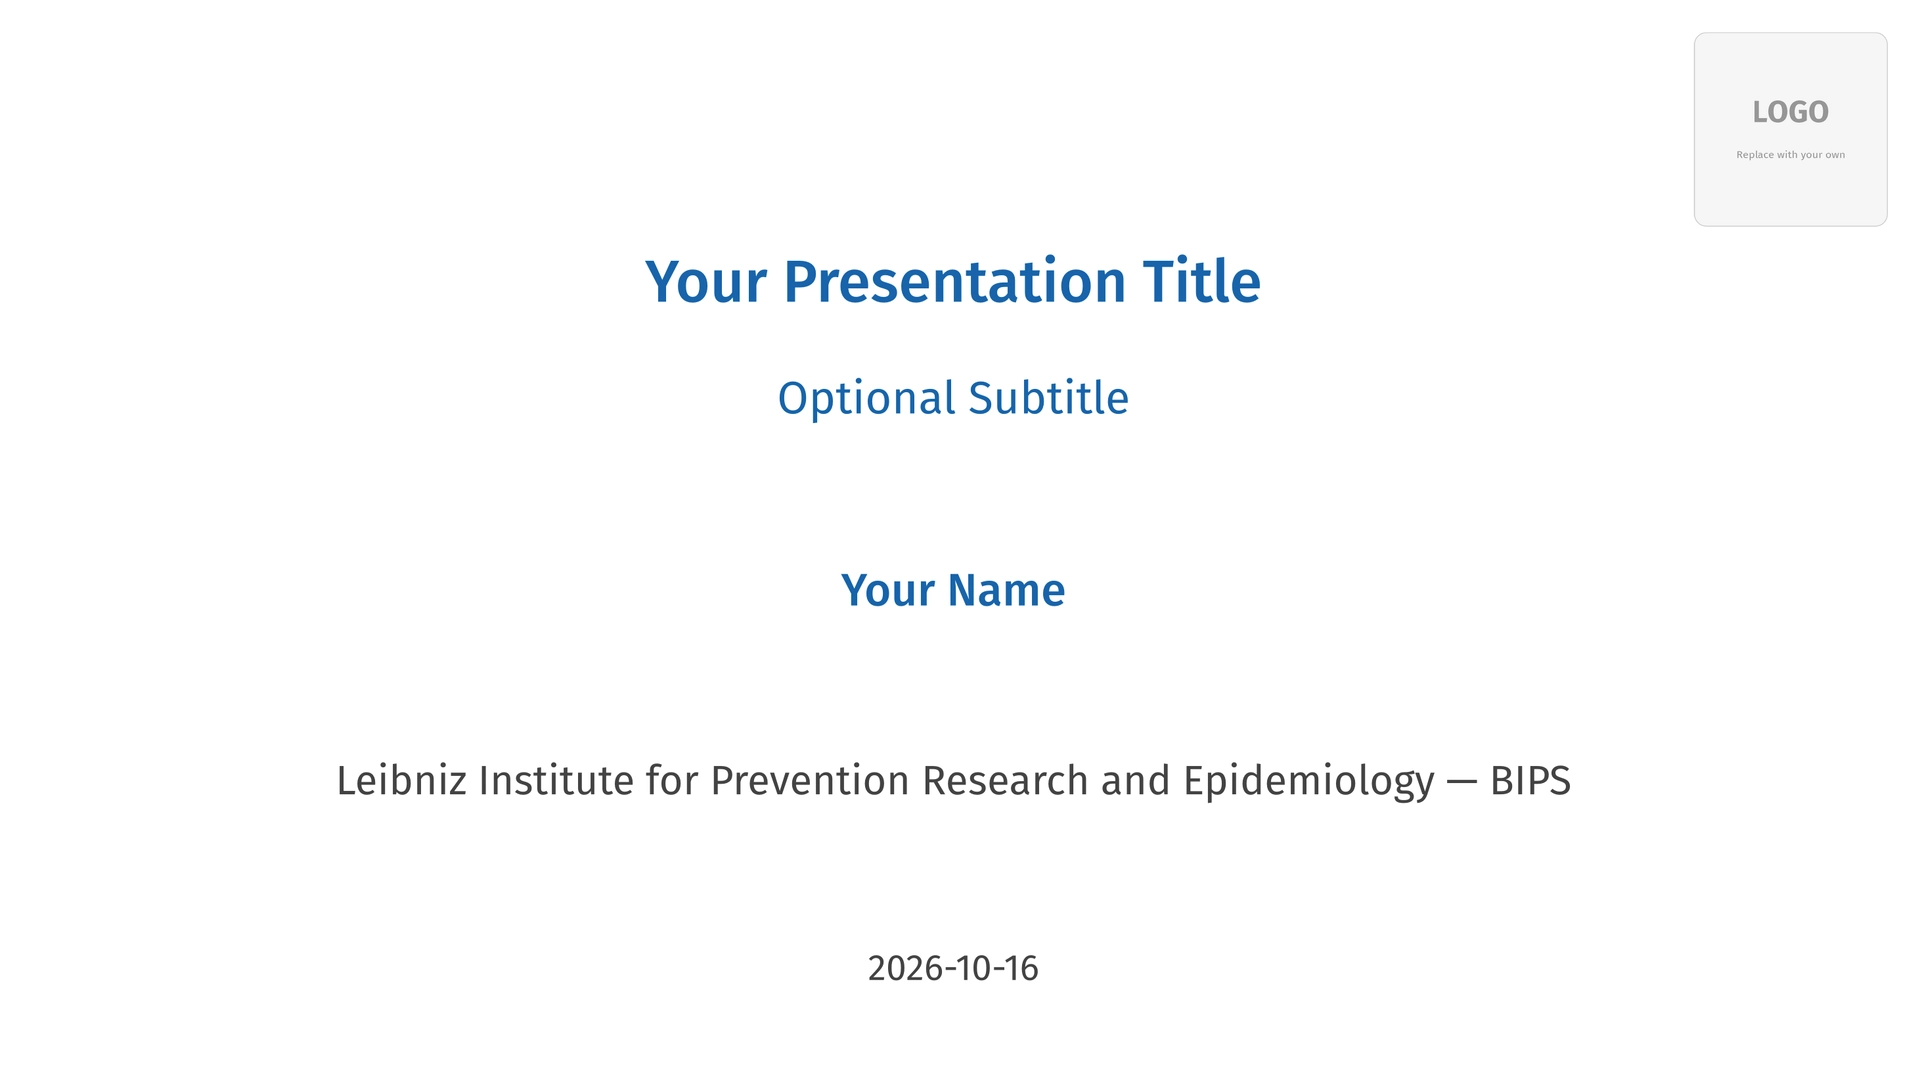1920x1080 pixels.
Task: Click the word 'Name' in the author line
Action: coord(1006,590)
